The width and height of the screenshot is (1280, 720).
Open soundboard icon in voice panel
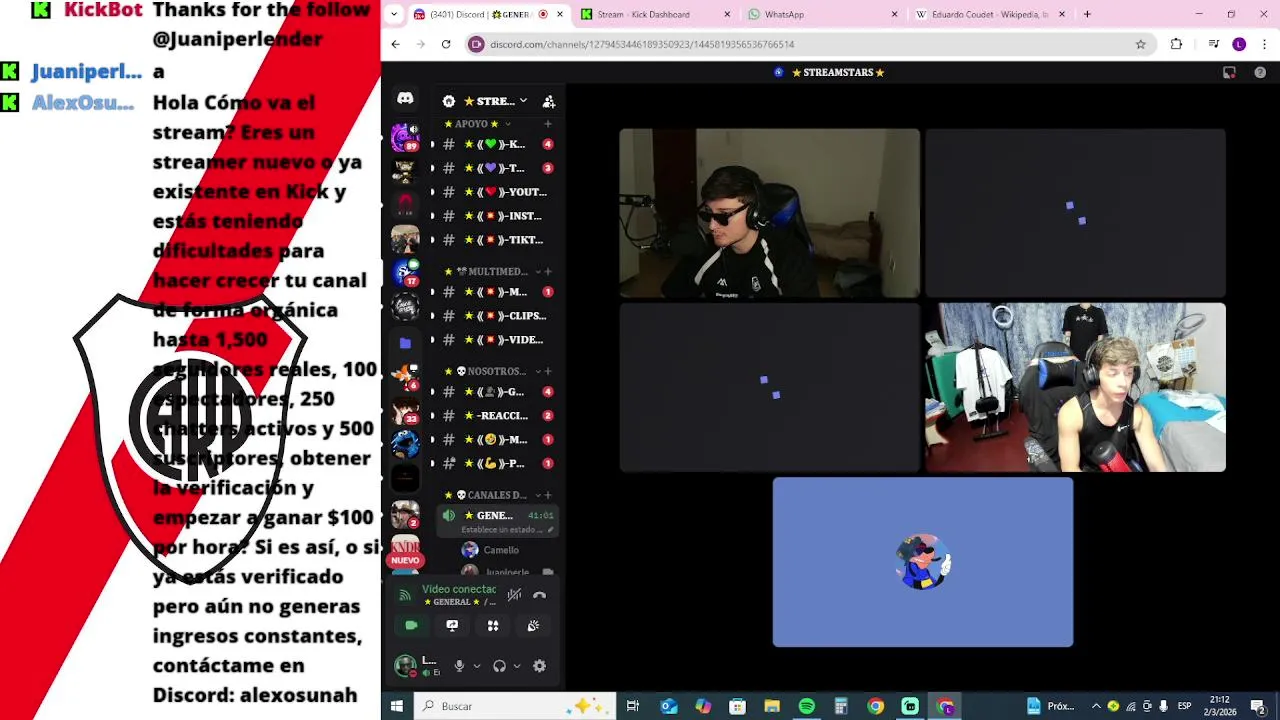(533, 625)
